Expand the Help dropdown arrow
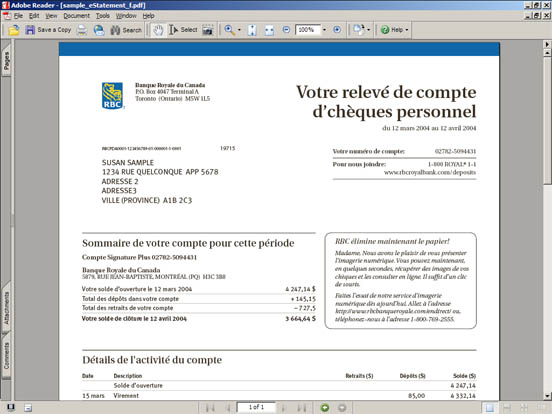This screenshot has height=414, width=552. click(x=407, y=30)
